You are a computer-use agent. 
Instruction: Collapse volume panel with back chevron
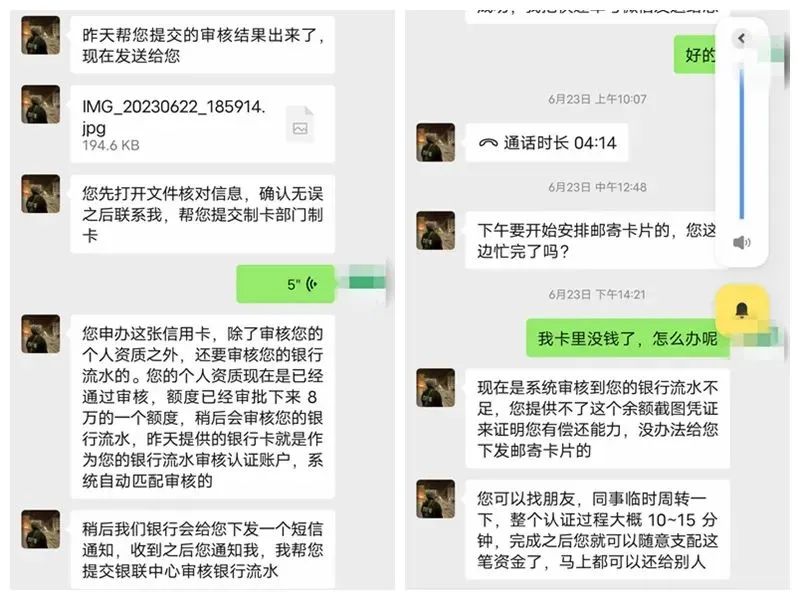741,38
